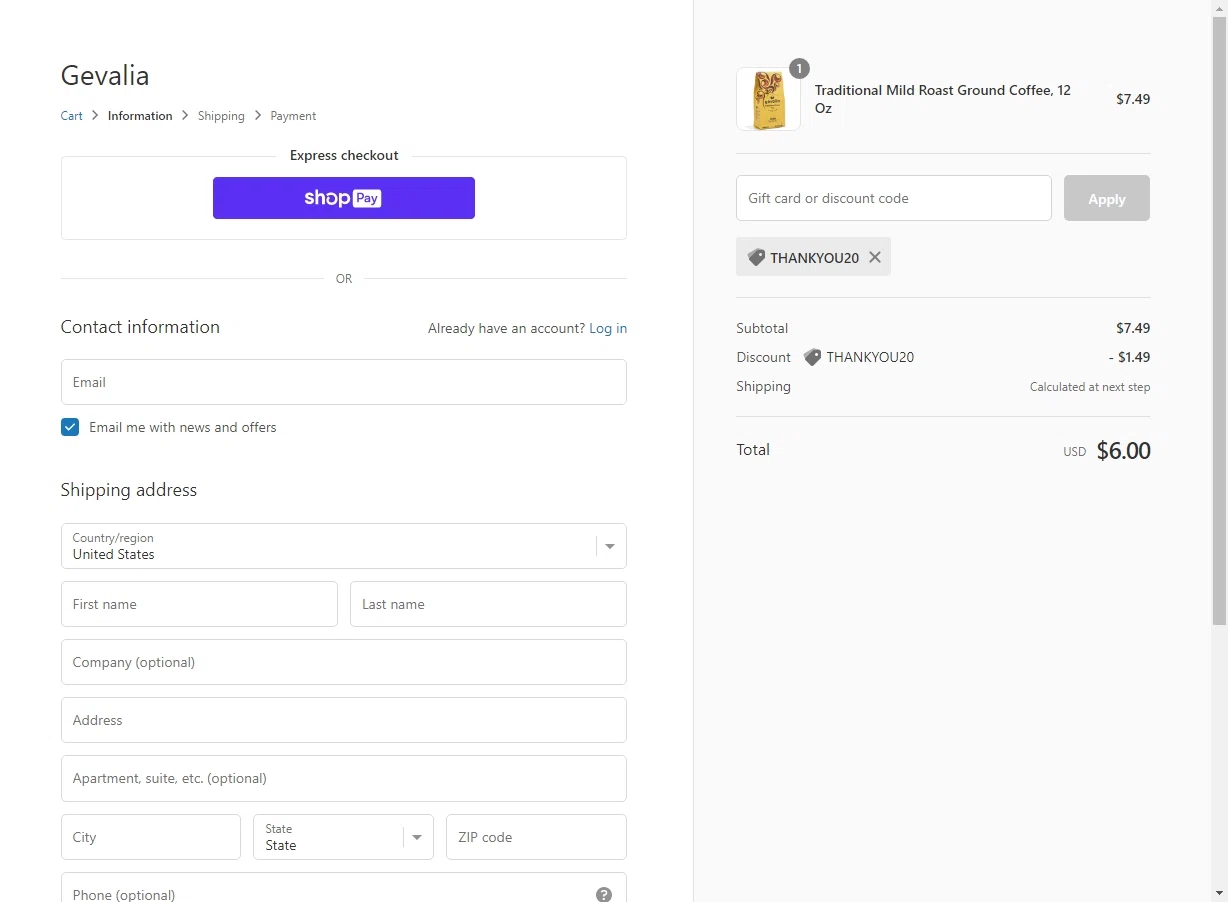Open the coffee bag product thumbnail
This screenshot has height=902, width=1228.
768,99
